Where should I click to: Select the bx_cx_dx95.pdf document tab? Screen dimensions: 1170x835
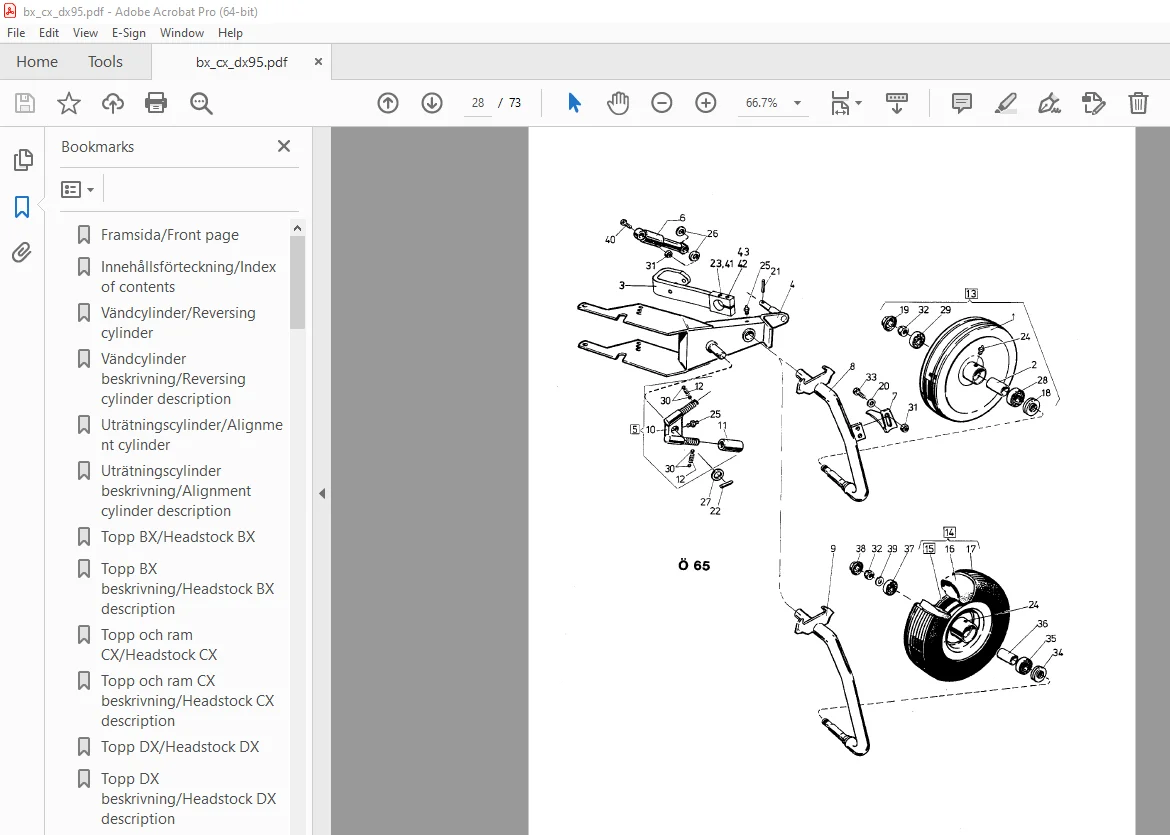click(241, 63)
